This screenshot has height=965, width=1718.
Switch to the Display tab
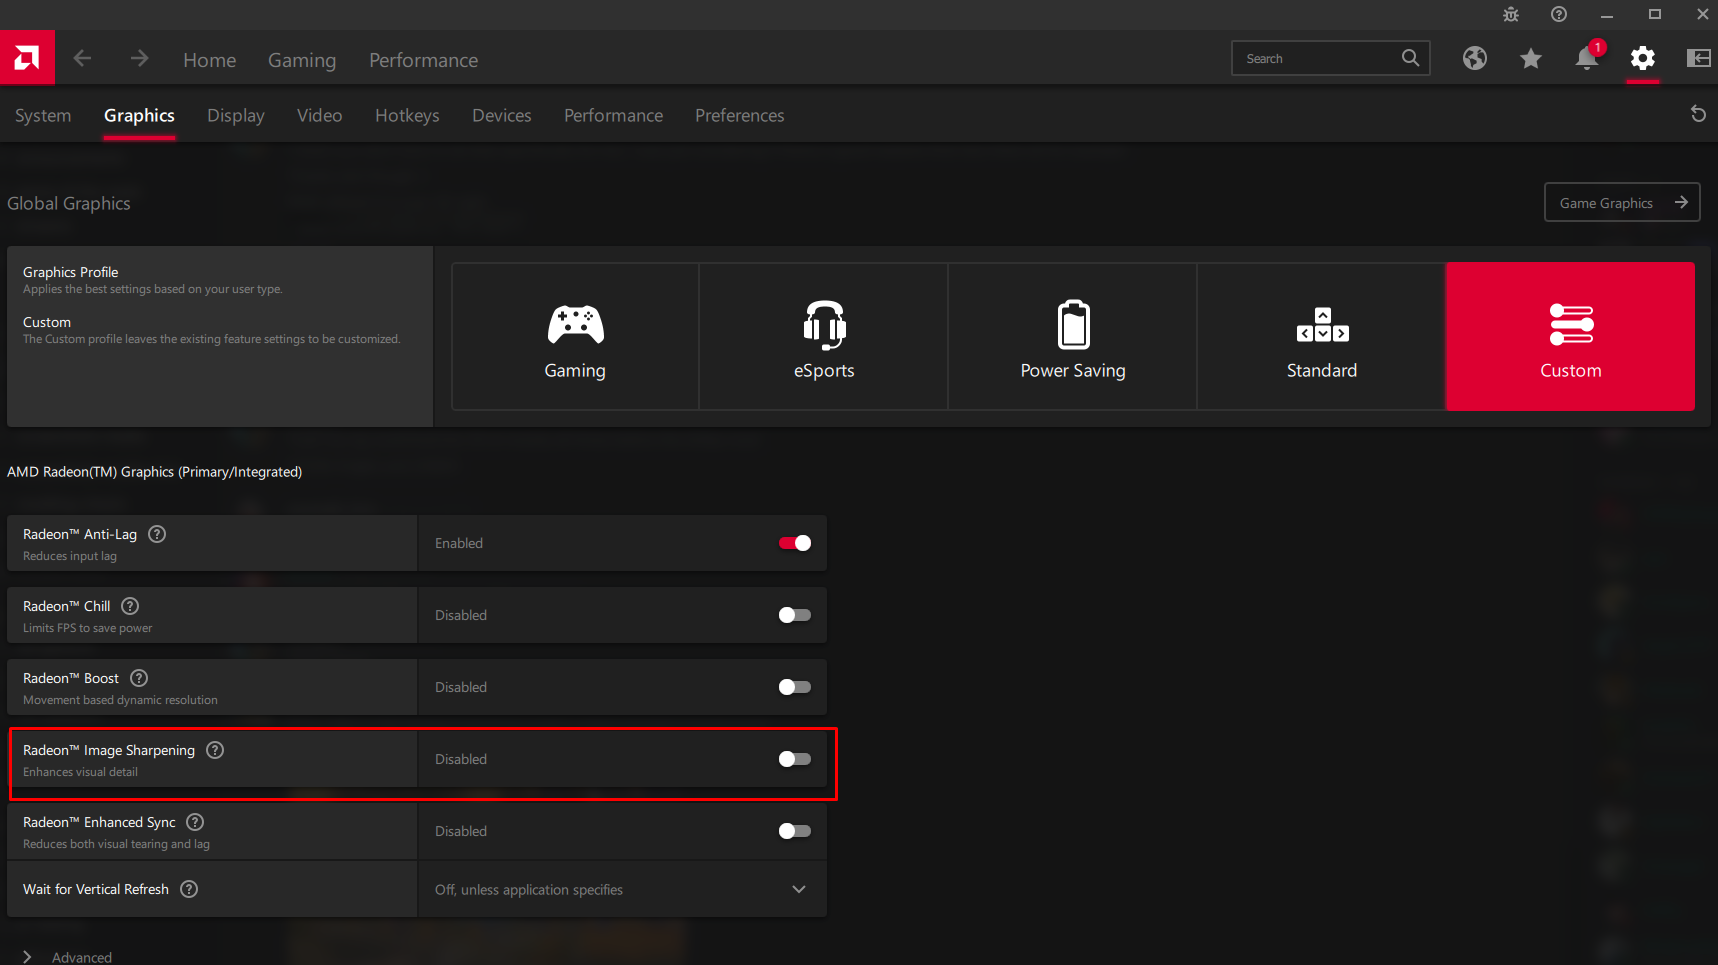pyautogui.click(x=235, y=116)
